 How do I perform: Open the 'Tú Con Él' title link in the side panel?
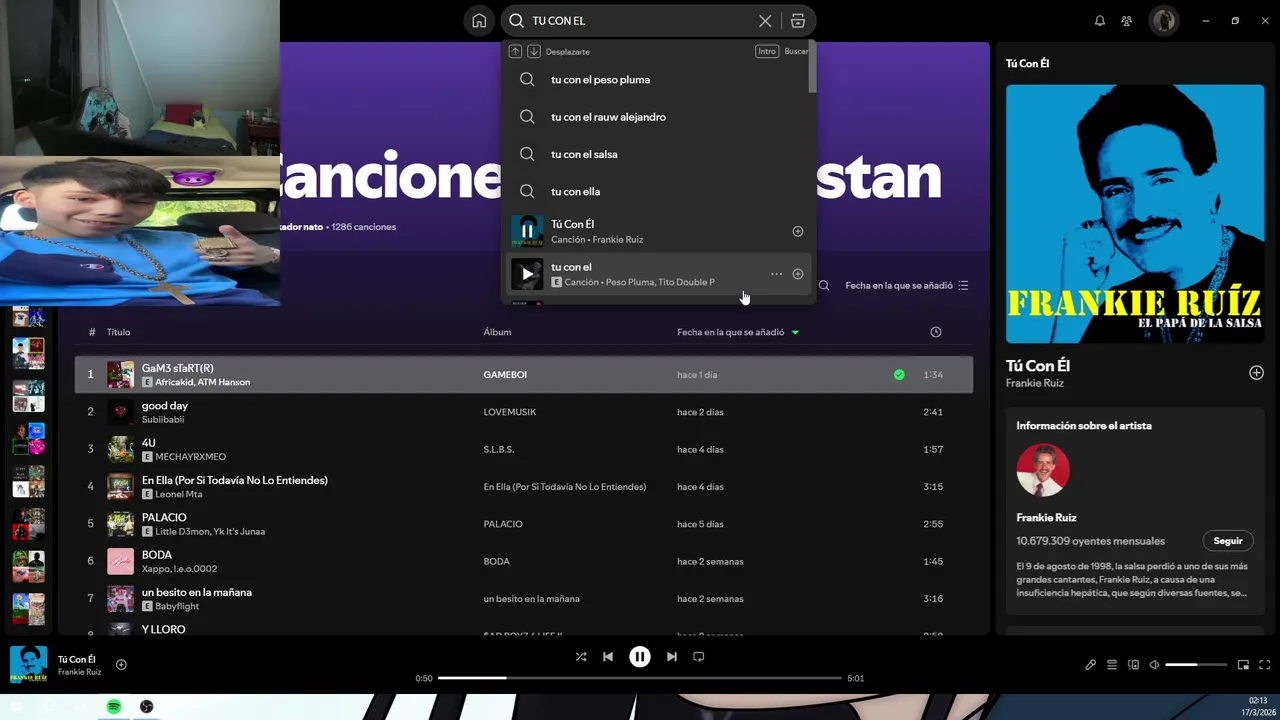click(x=1038, y=365)
